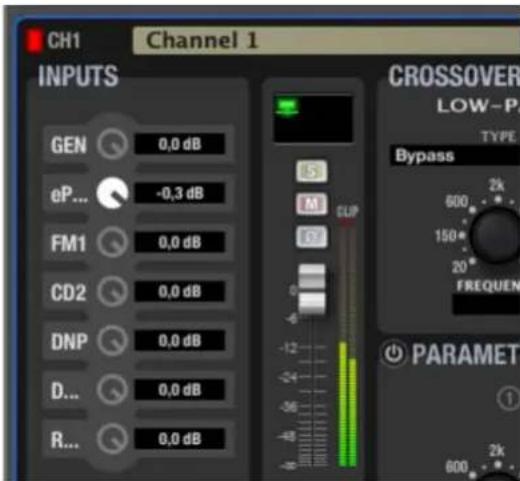The height and width of the screenshot is (481, 520).
Task: Click the -0,3 dB value field
Action: [180, 193]
